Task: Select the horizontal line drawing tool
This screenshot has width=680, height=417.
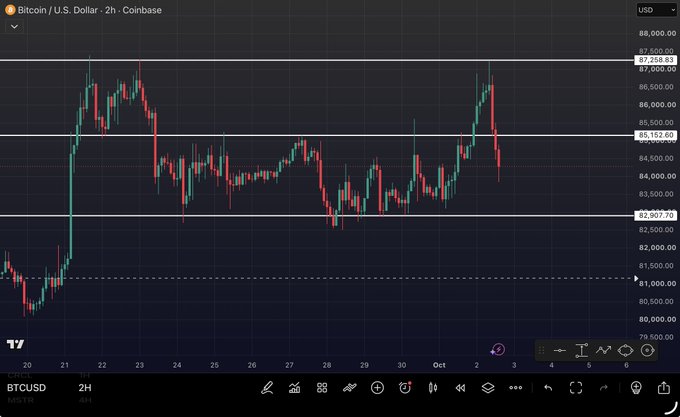Action: pos(559,350)
